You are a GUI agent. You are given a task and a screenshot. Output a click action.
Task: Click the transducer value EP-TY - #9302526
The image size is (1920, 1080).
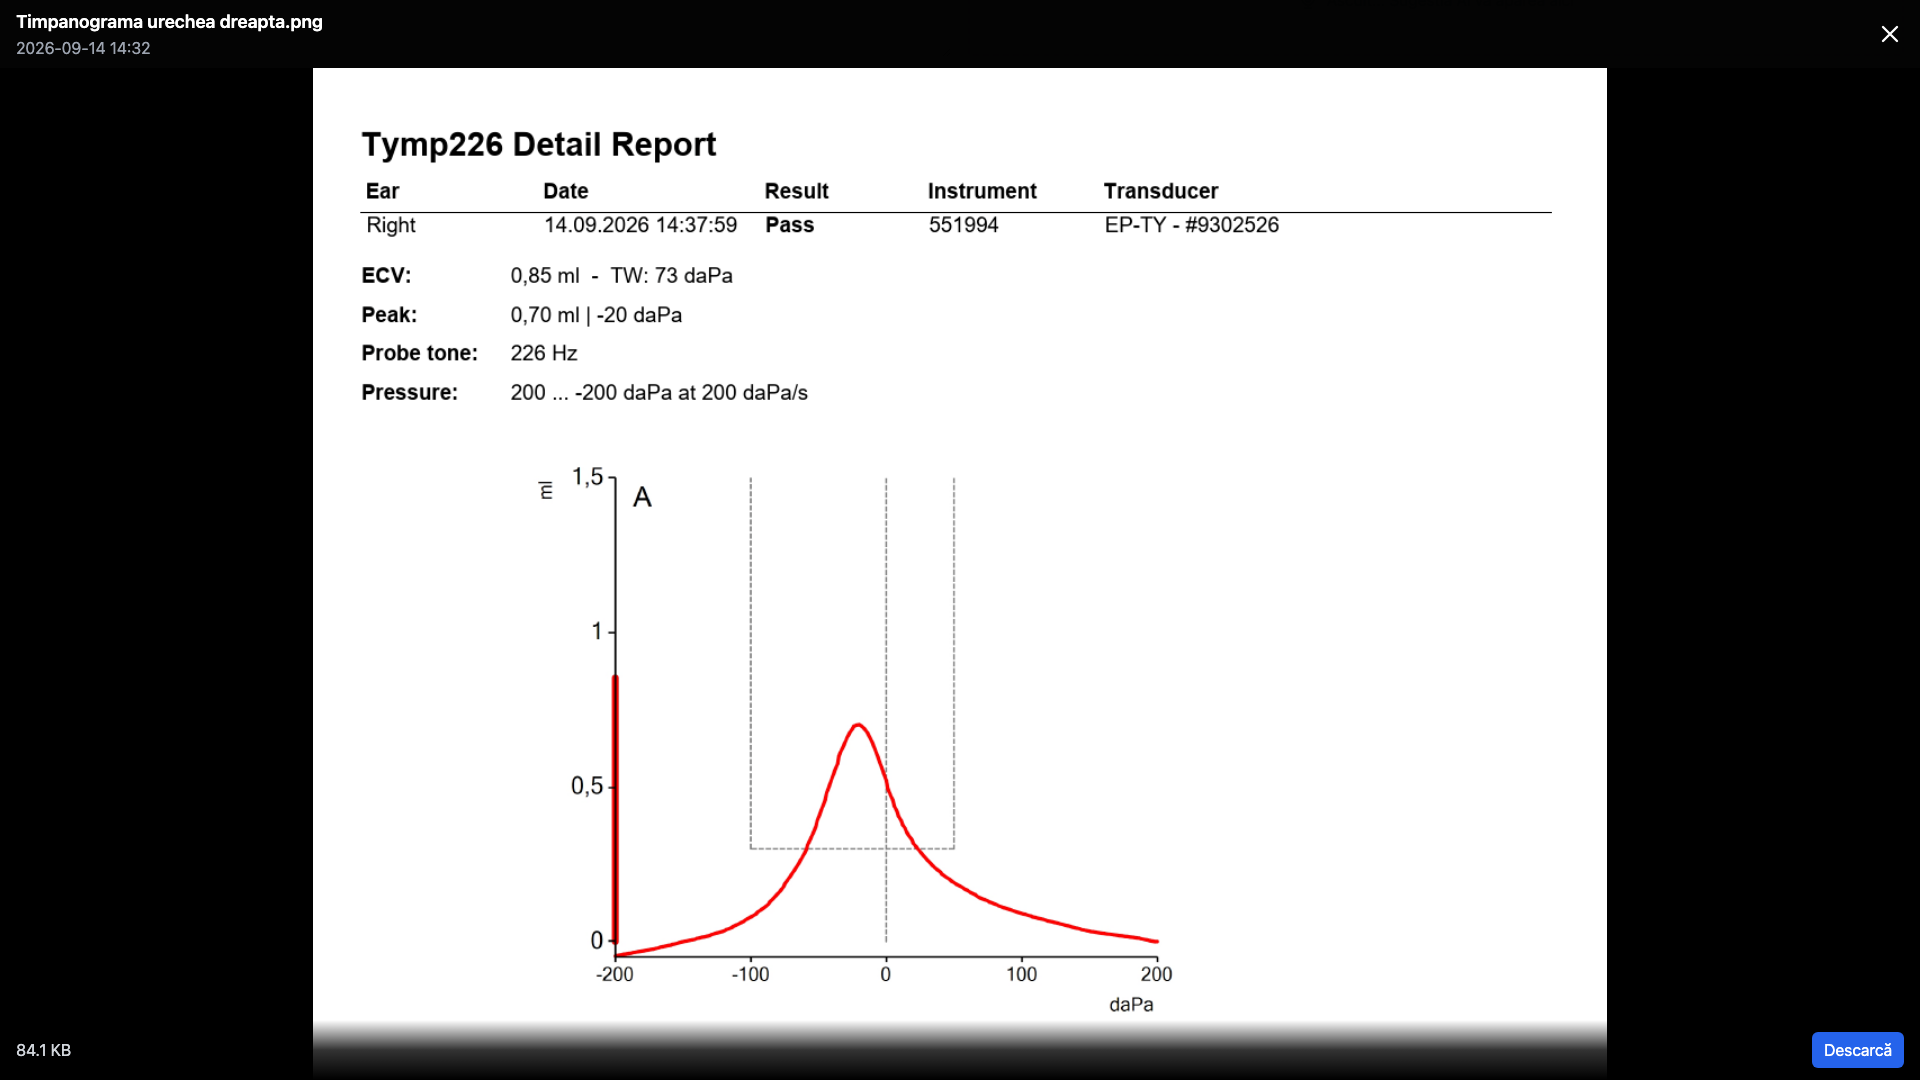click(x=1191, y=225)
